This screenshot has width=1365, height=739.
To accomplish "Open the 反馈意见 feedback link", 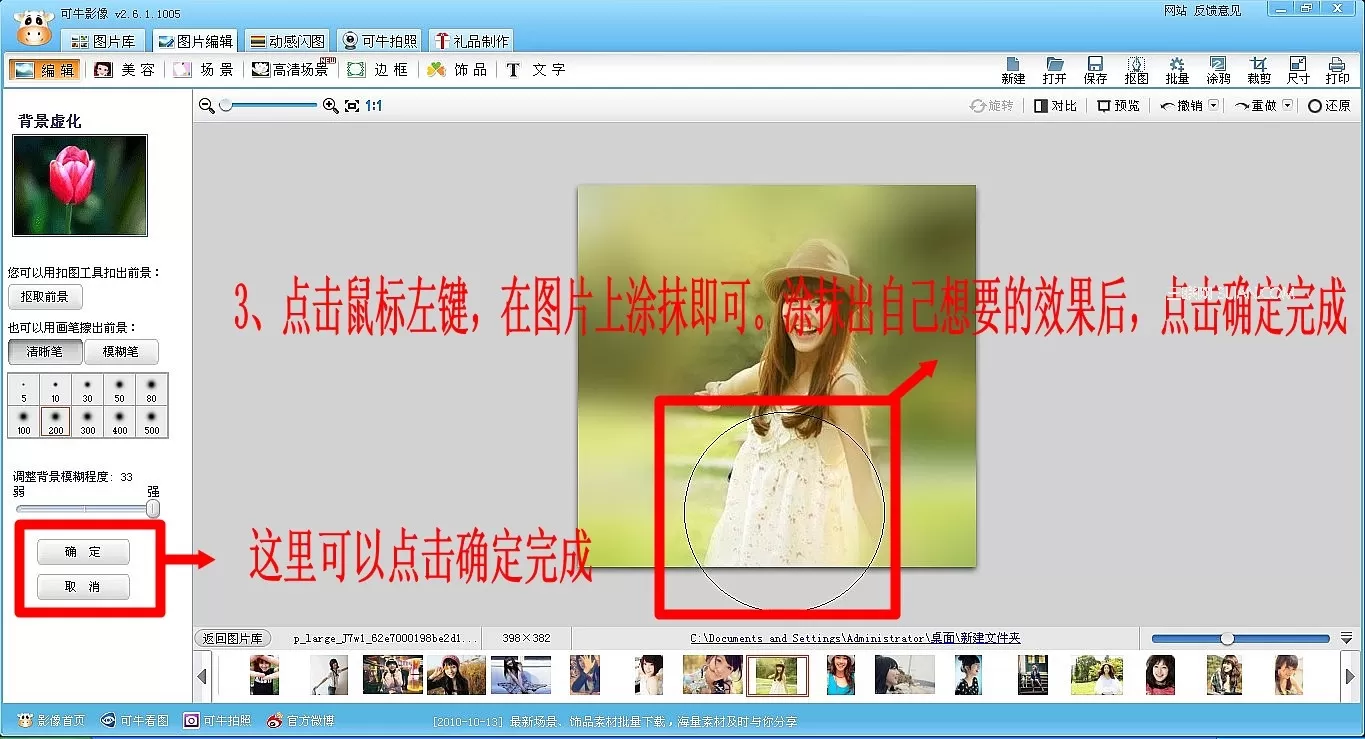I will (x=1217, y=10).
